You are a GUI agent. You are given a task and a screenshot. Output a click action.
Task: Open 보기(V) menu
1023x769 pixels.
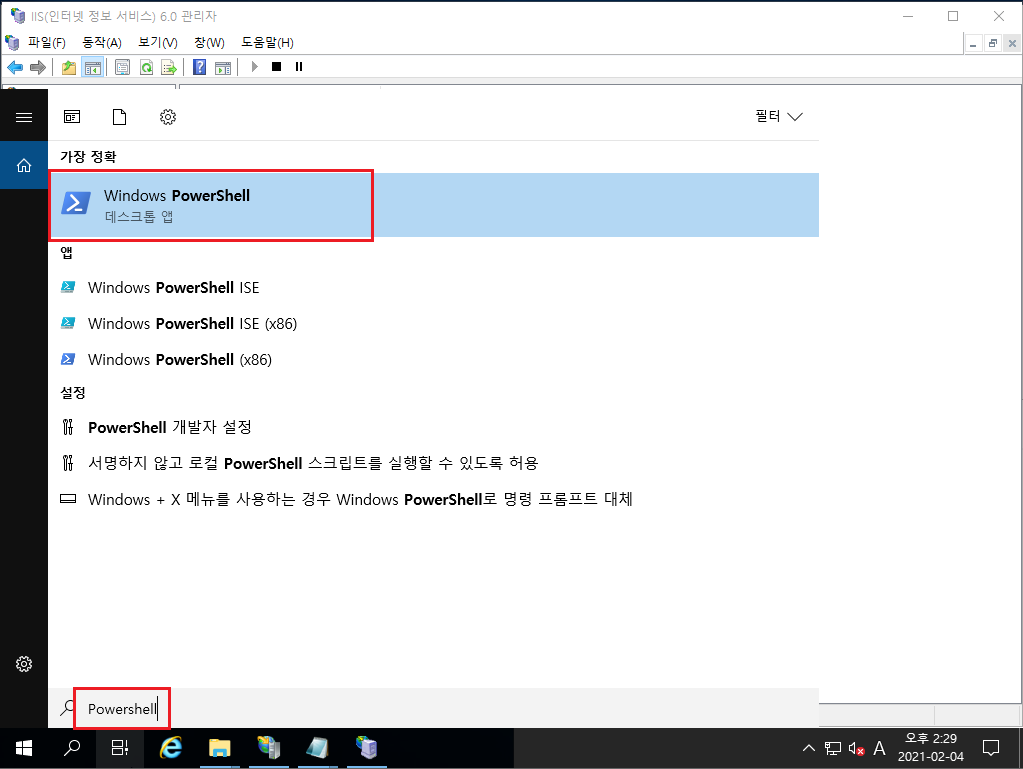(158, 42)
